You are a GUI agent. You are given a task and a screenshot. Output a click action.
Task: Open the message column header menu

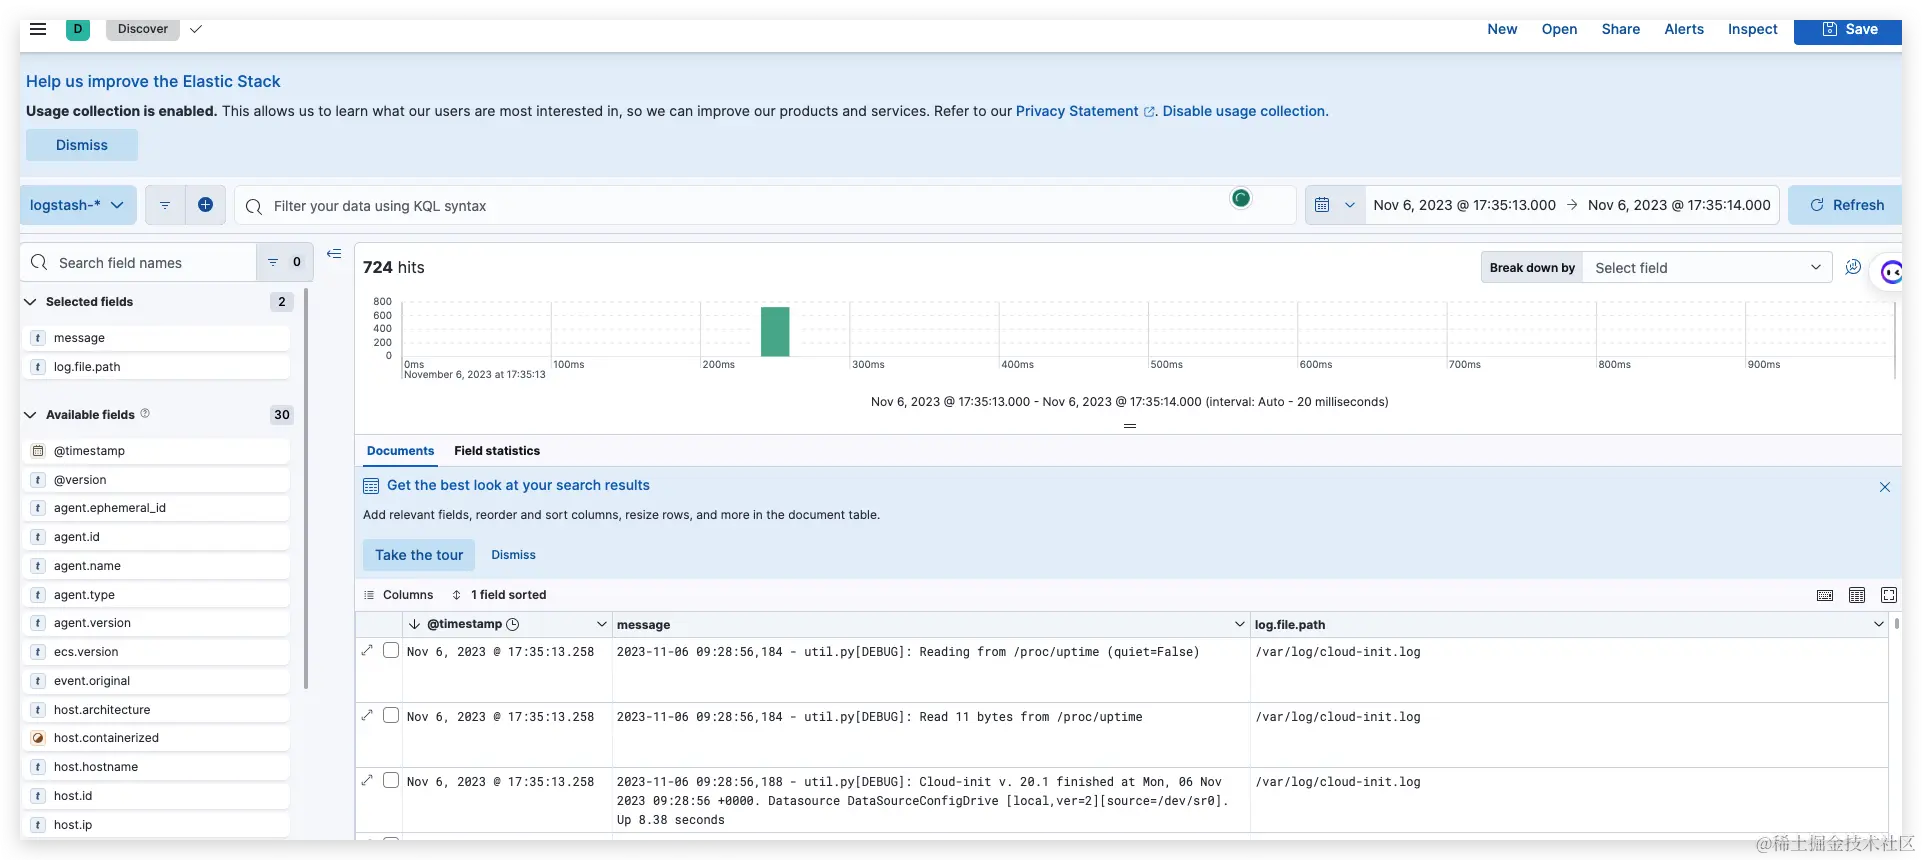1240,624
